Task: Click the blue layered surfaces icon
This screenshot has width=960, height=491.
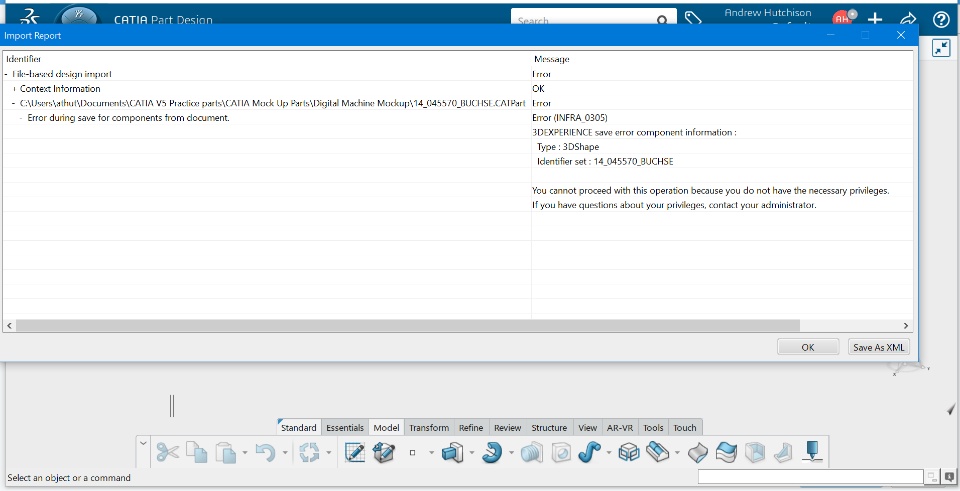Action: click(x=726, y=453)
